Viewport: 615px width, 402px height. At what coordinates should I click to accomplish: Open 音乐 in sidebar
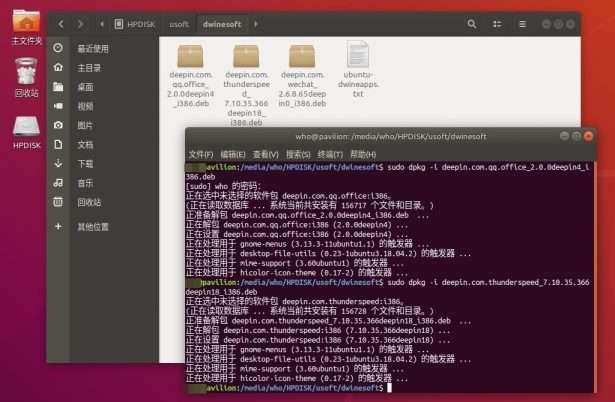coord(85,183)
